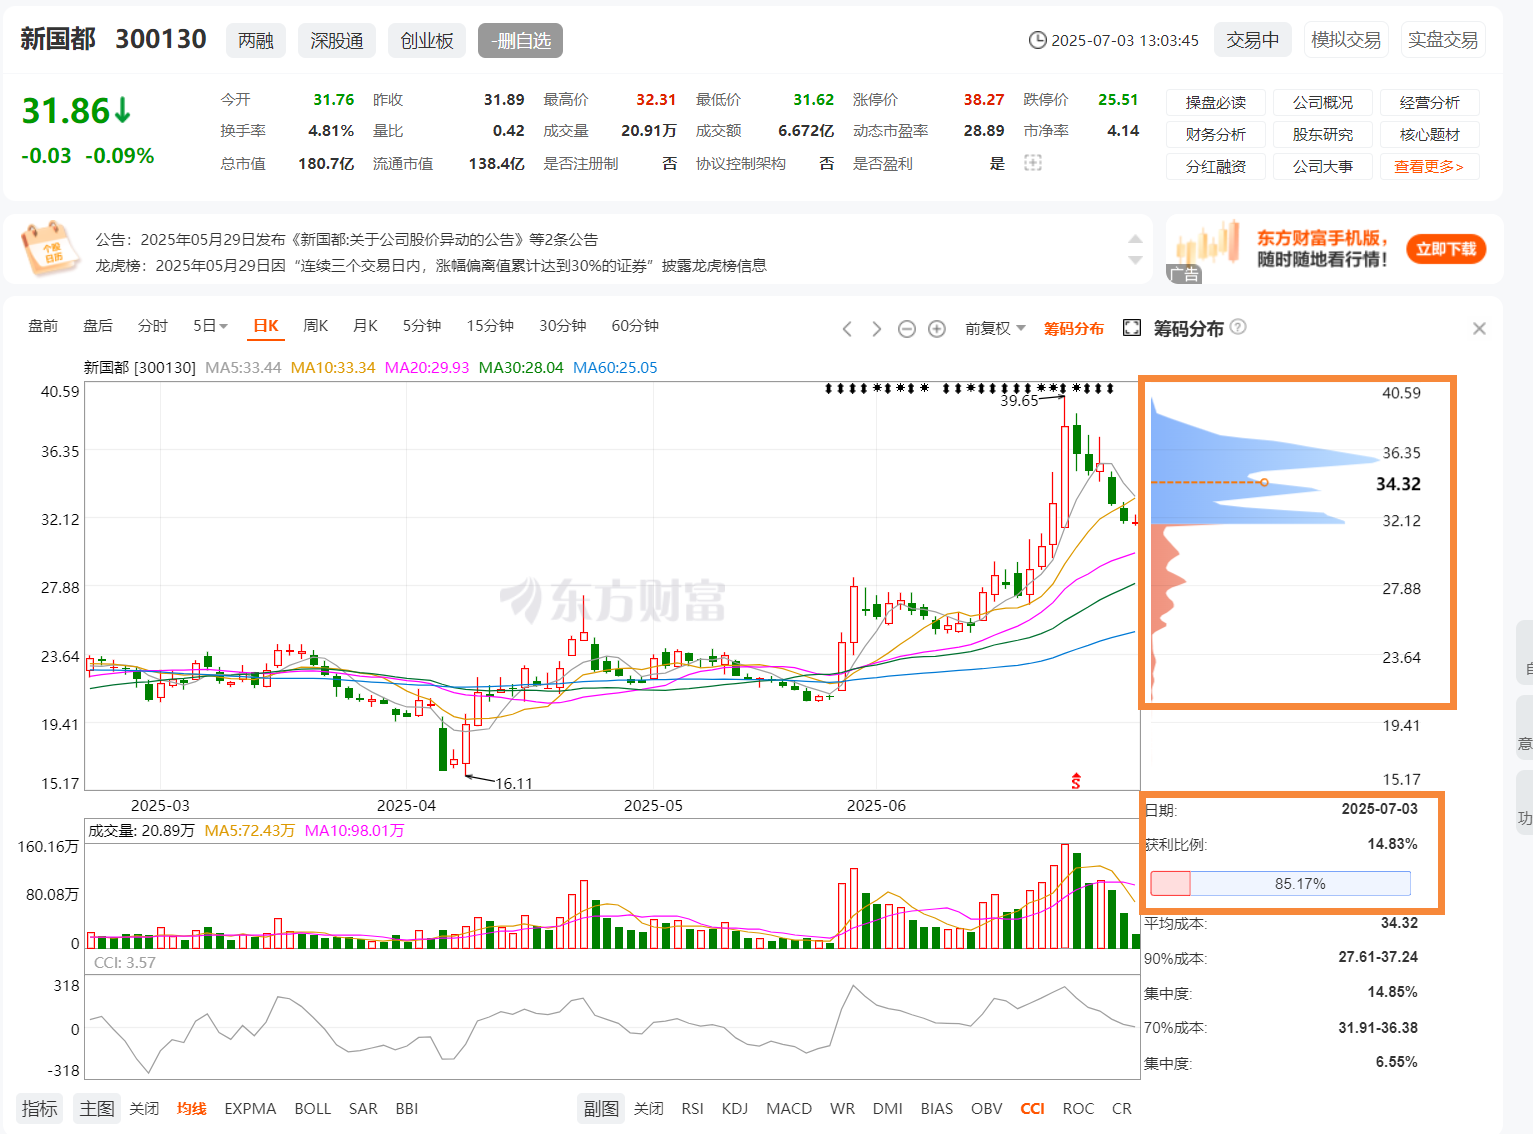Image resolution: width=1533 pixels, height=1134 pixels.
Task: Open the 股东研究 link
Action: [x=1323, y=134]
